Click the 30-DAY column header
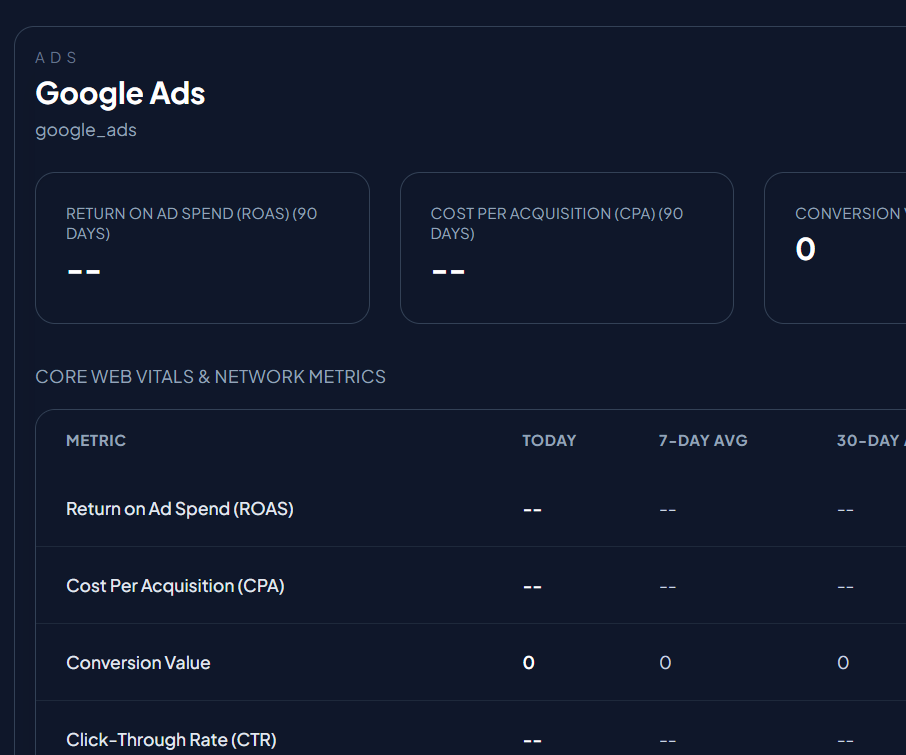 (871, 441)
